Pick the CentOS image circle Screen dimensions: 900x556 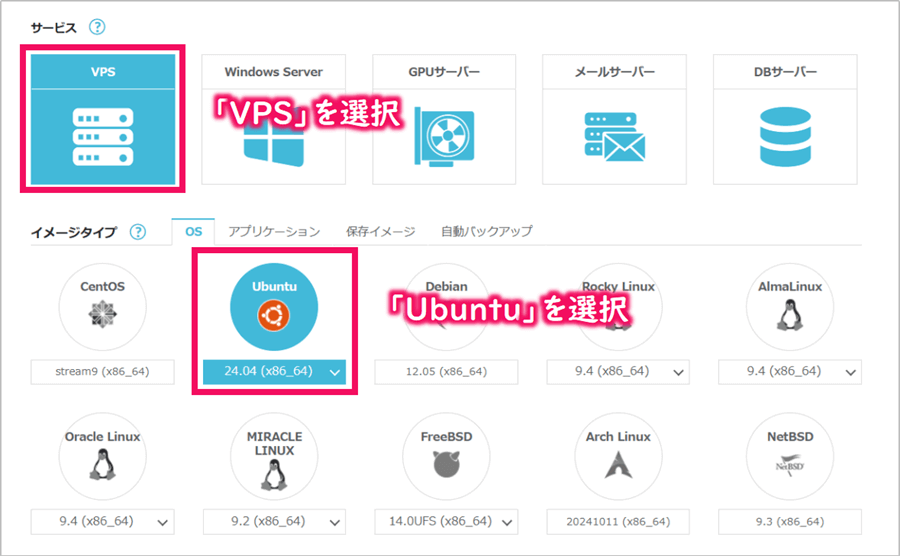click(x=102, y=307)
